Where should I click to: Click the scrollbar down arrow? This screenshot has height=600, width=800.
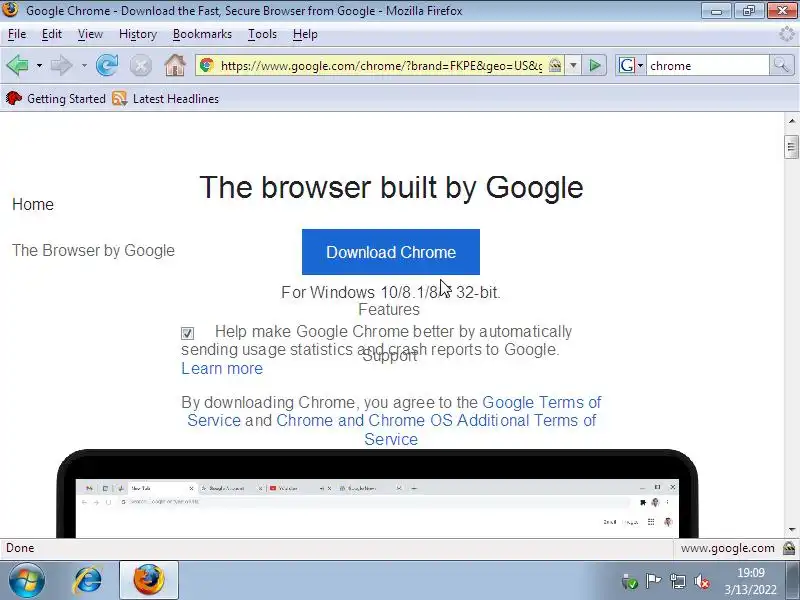point(791,530)
